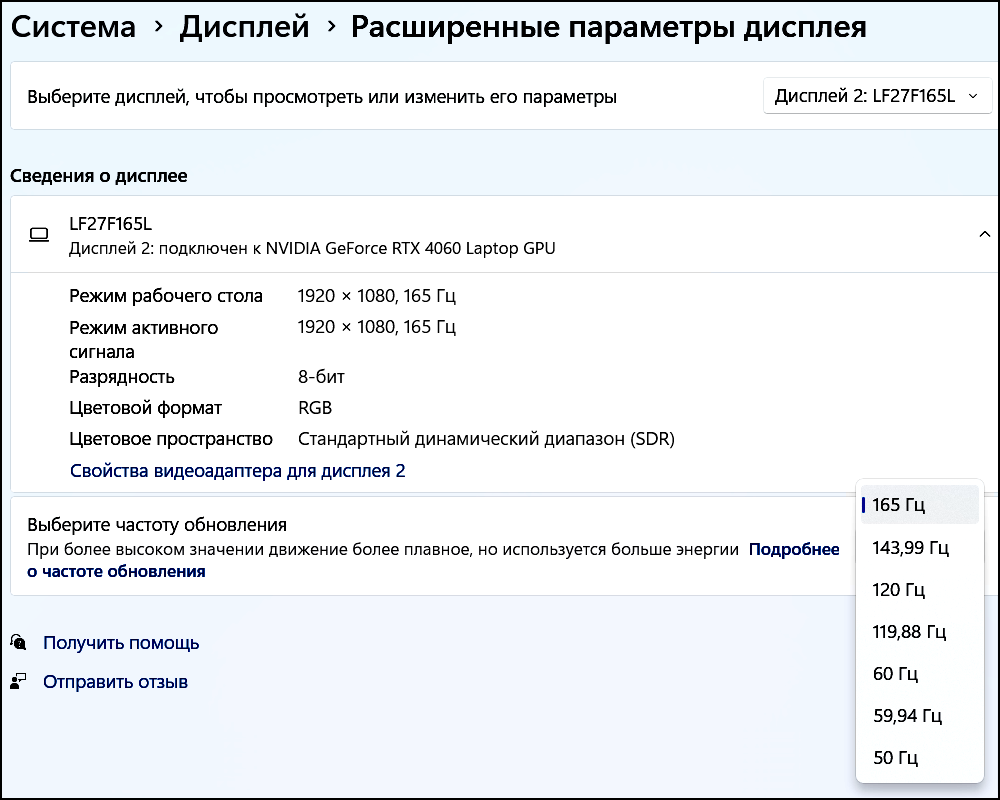Pick the 60 Гц option
1000x800 pixels.
click(919, 674)
